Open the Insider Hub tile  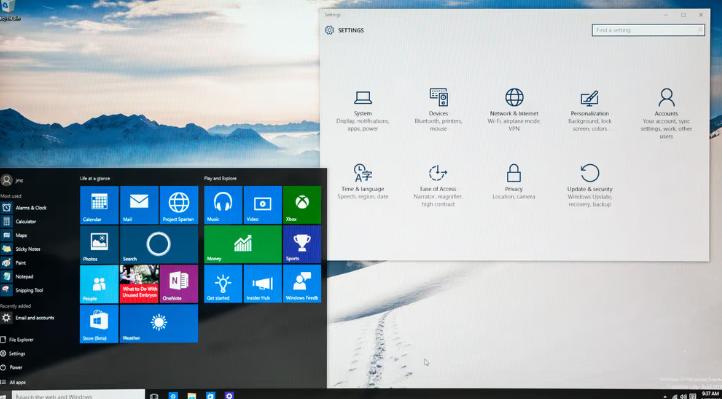point(262,284)
